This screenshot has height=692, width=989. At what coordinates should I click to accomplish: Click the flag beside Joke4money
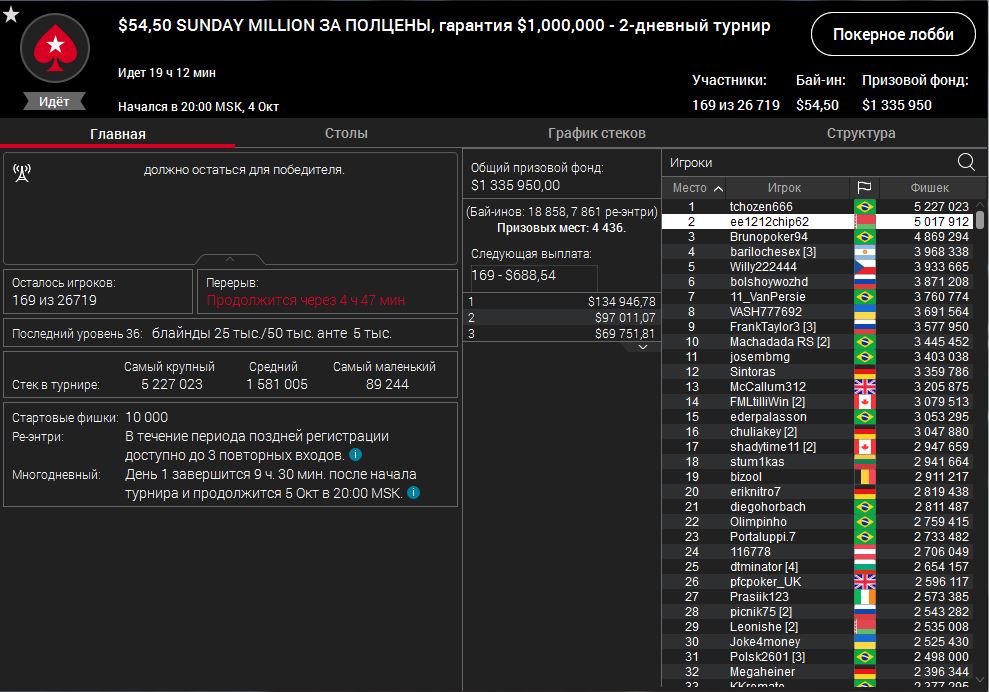pyautogui.click(x=864, y=642)
